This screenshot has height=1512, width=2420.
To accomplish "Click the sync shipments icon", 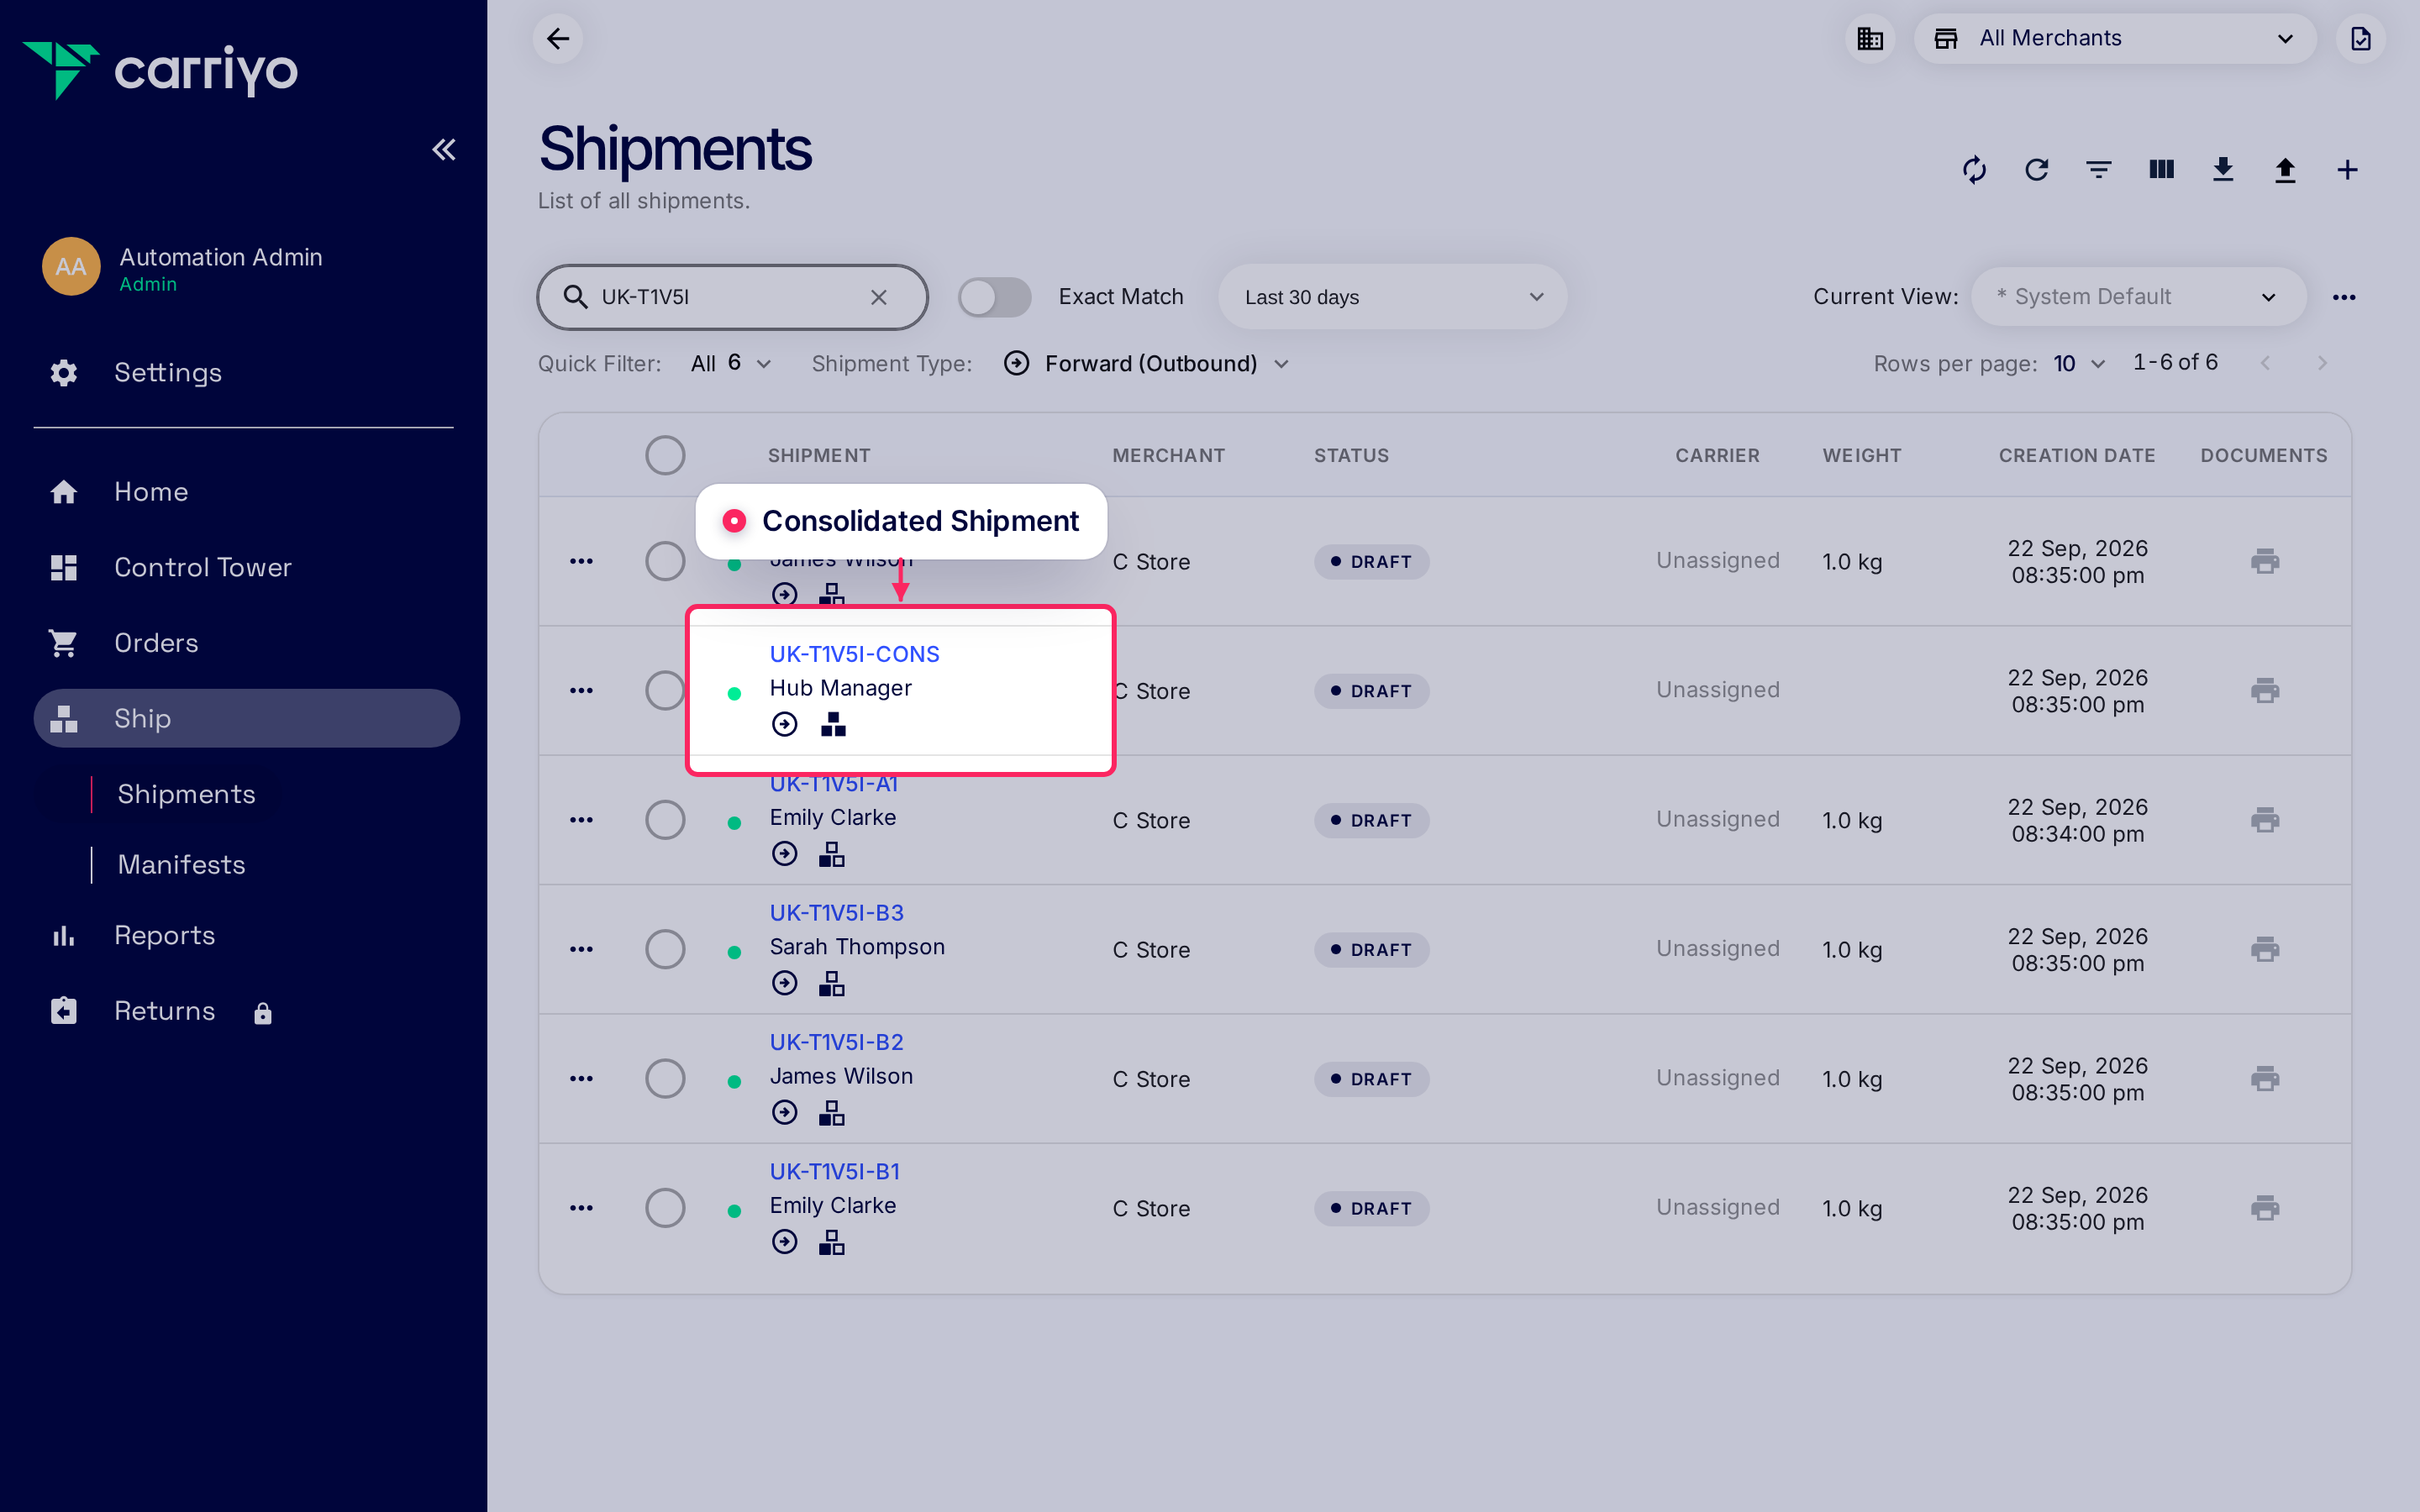I will point(1974,170).
